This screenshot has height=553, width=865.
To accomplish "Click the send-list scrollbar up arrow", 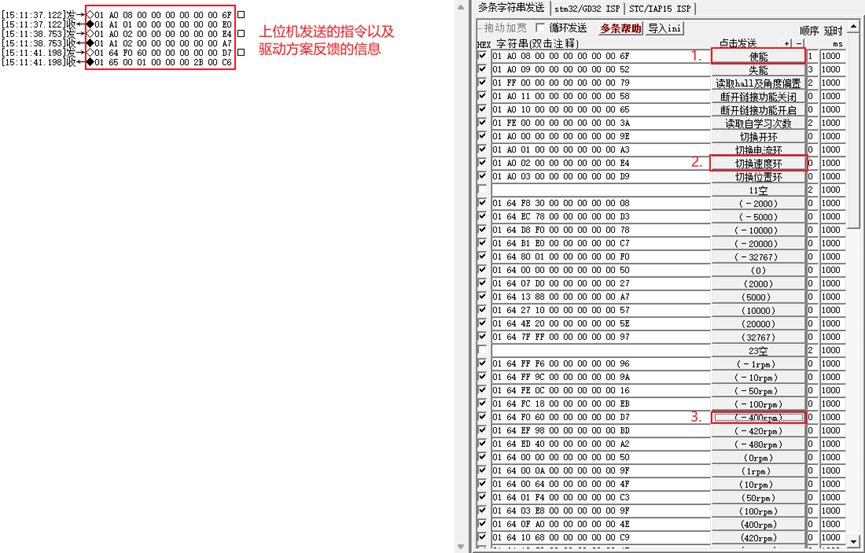I will tap(853, 25).
